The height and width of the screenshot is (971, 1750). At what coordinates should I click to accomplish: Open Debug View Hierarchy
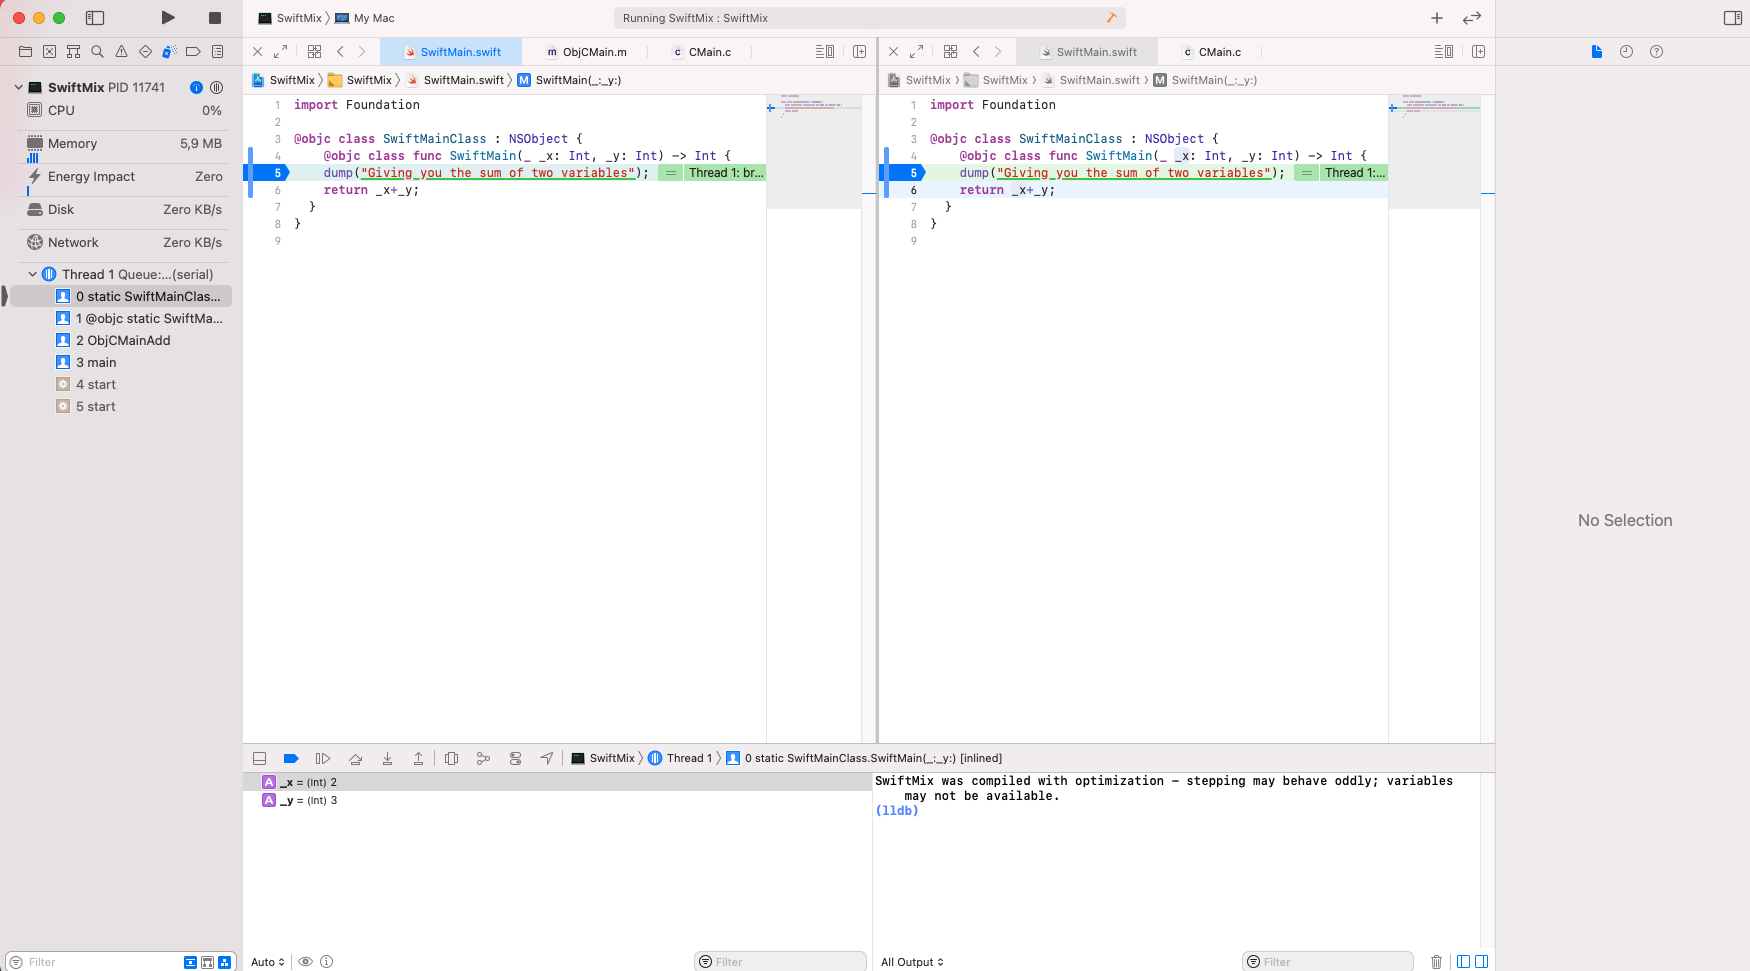[x=451, y=758]
